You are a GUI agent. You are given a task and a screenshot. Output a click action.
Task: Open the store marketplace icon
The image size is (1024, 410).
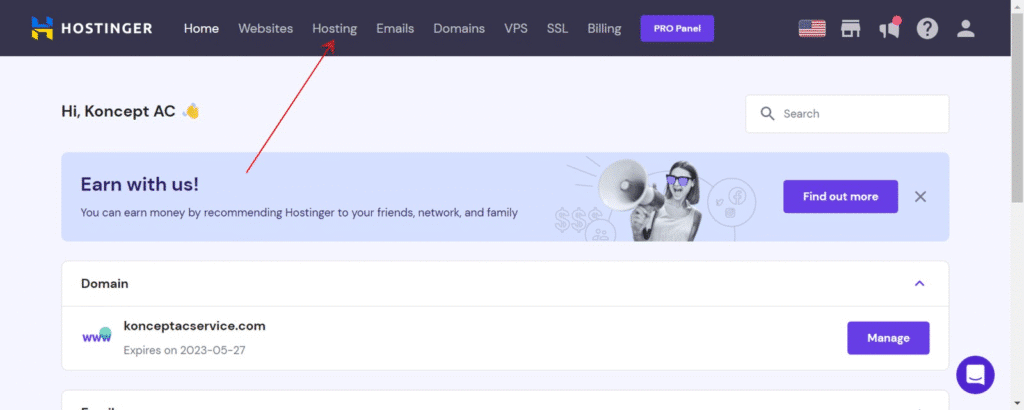pyautogui.click(x=850, y=29)
